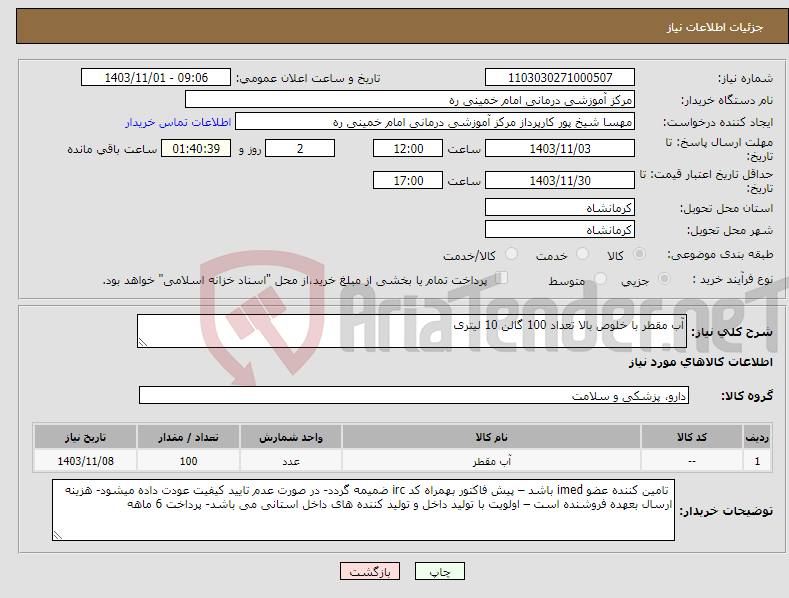The image size is (789, 598).
Task: Click the کد کالا column header
Action: pos(692,437)
